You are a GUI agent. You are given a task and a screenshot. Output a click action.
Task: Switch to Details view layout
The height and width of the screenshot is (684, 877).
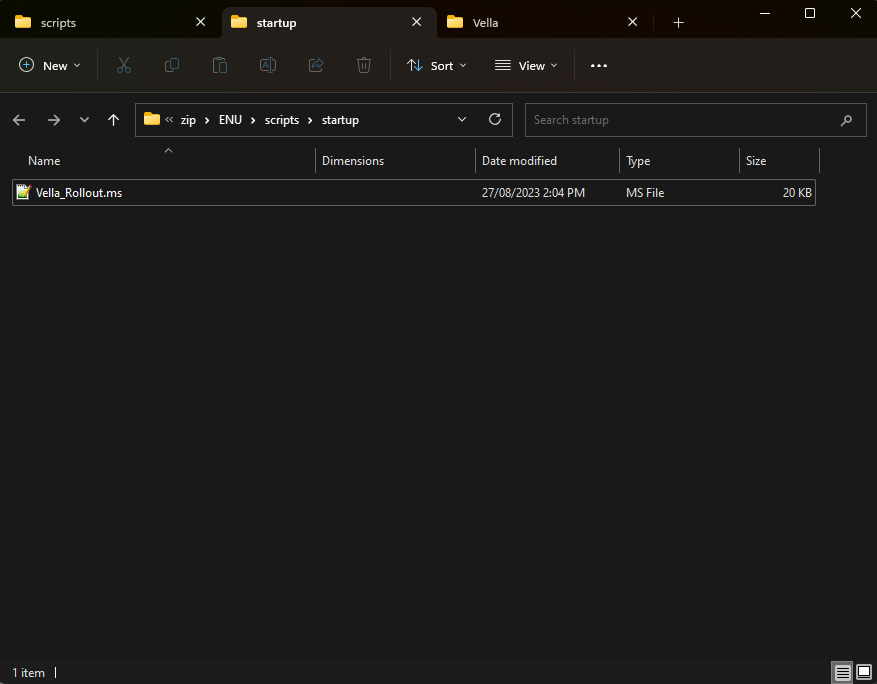[x=842, y=673]
